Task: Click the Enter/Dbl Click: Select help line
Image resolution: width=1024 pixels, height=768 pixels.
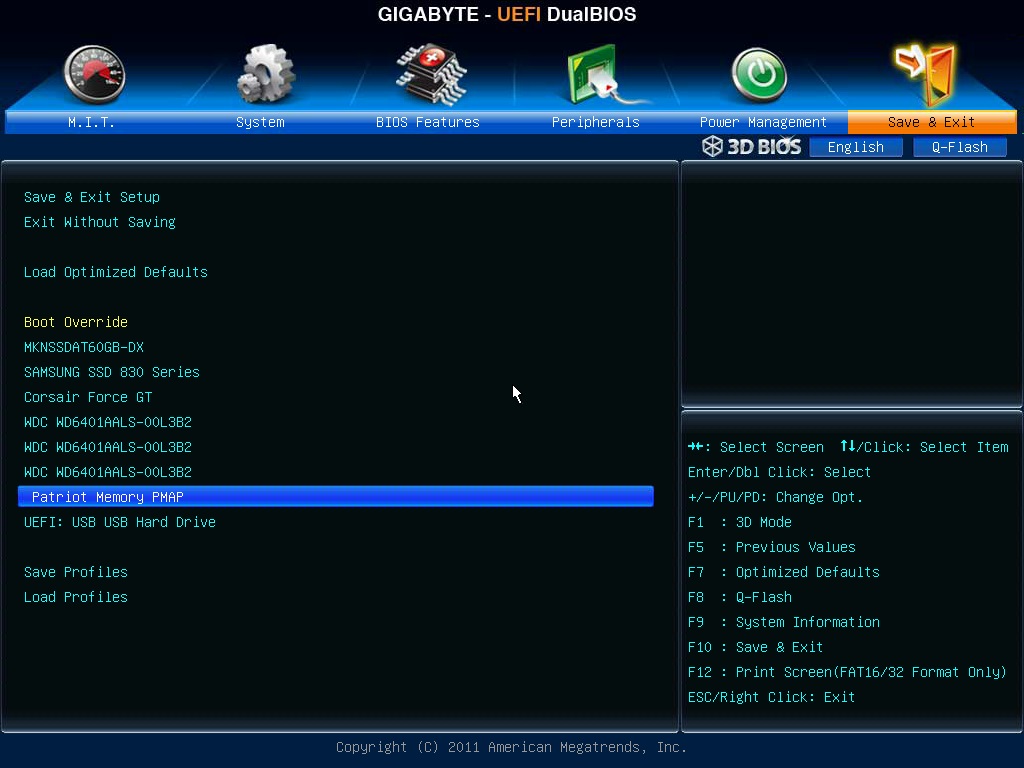Action: coord(779,472)
